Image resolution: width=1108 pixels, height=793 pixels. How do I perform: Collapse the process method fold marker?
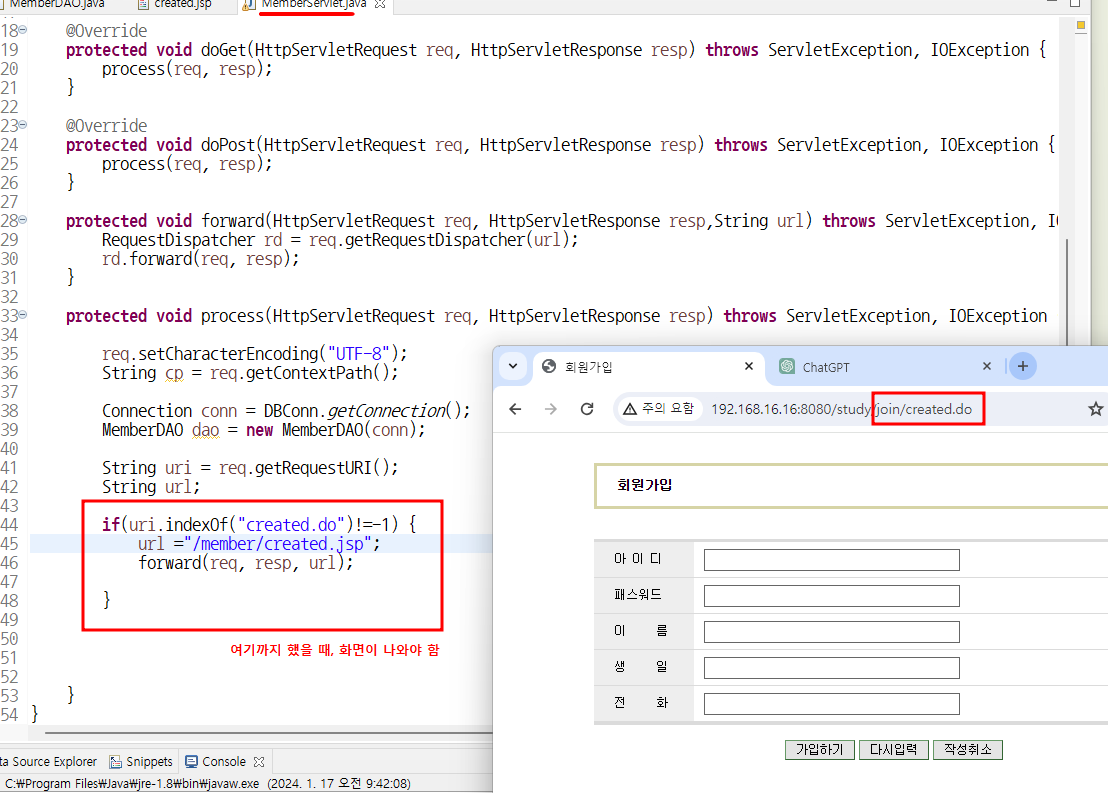pyautogui.click(x=23, y=315)
